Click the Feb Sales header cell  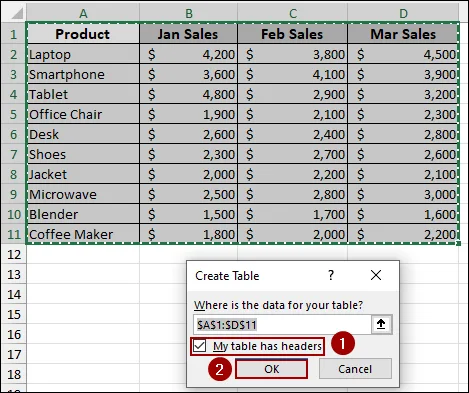click(292, 34)
